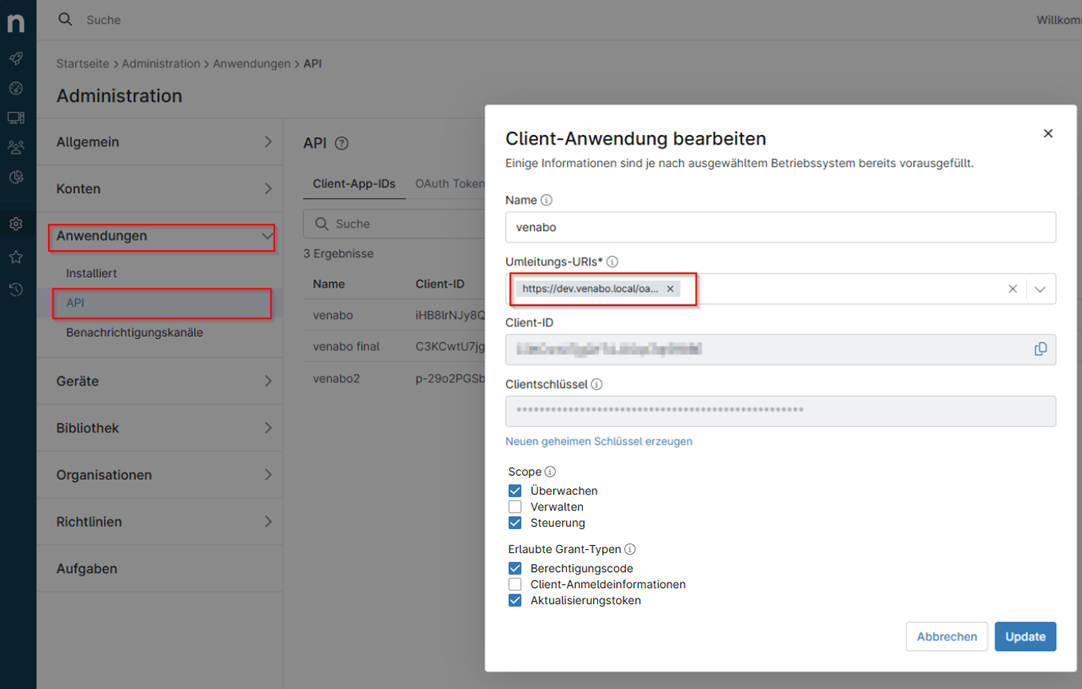Click Neuen geheimen Schlüssel erzeugen link
1082x689 pixels.
(598, 441)
